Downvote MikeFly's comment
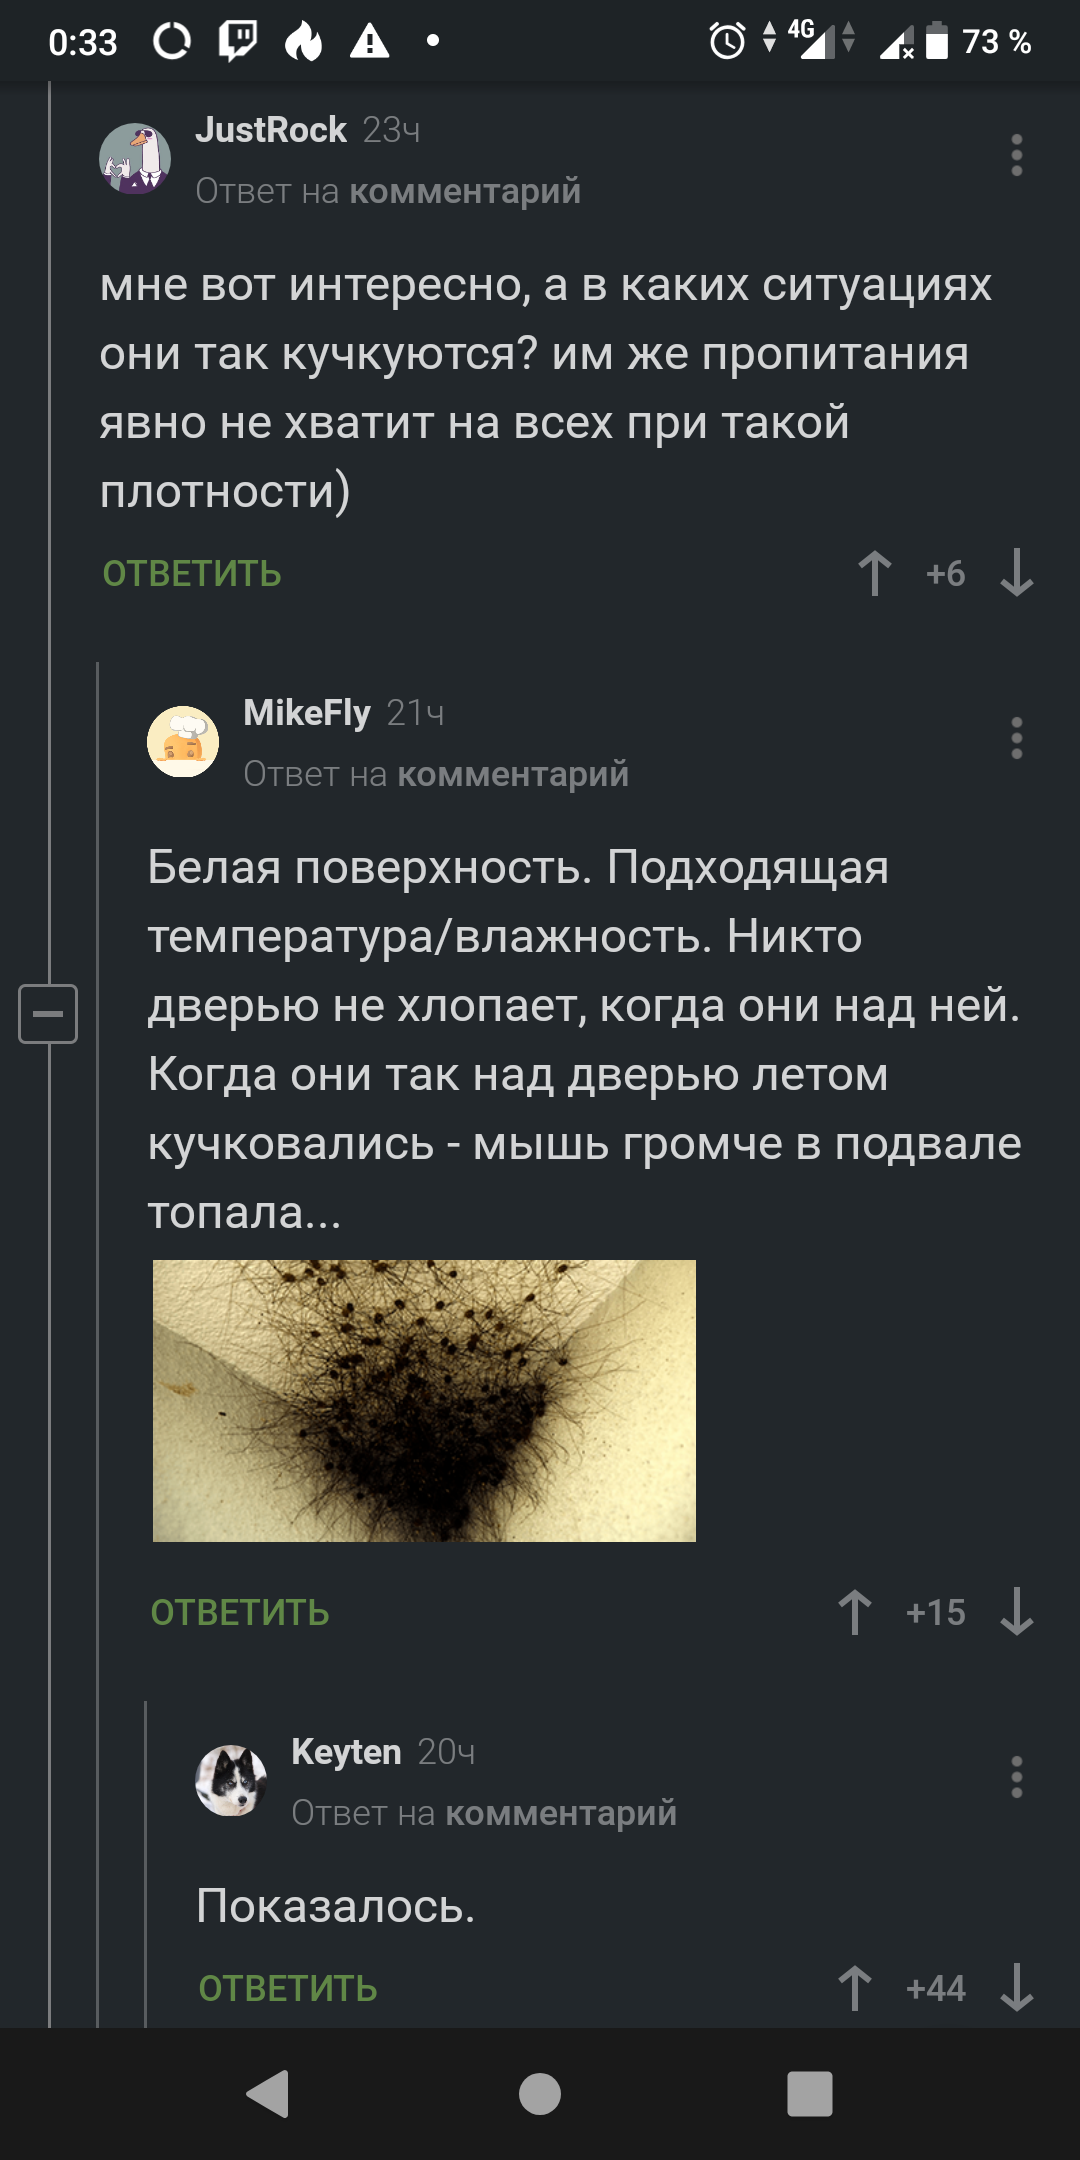Screen dimensions: 1080x2160 tap(1017, 1613)
